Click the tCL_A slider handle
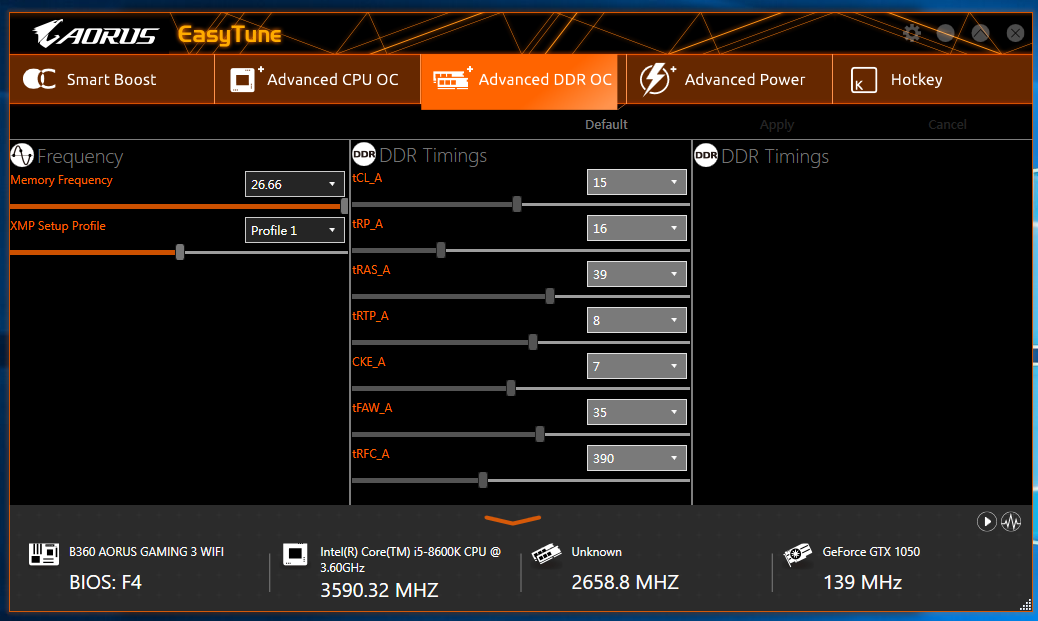1038x621 pixels. 517,204
